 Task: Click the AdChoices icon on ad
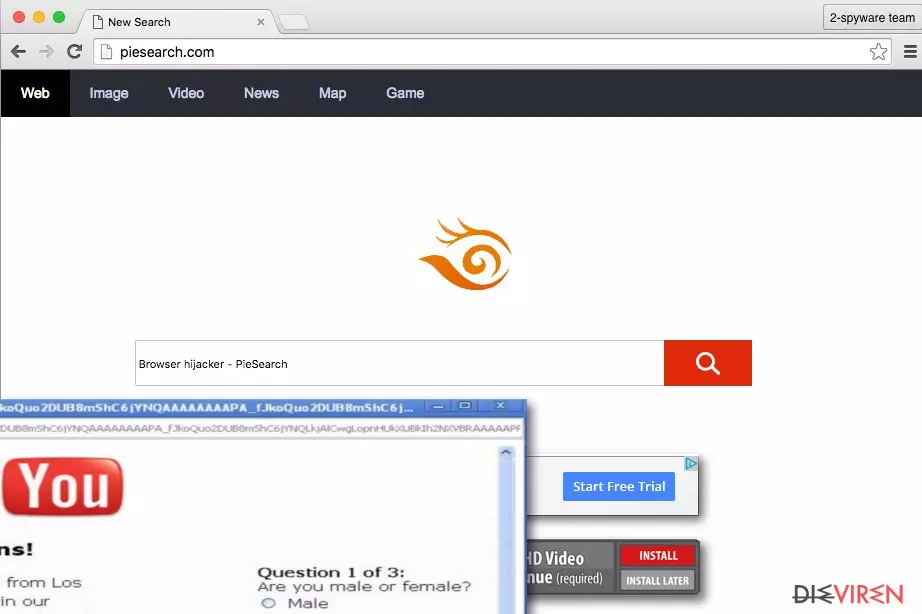[x=691, y=463]
